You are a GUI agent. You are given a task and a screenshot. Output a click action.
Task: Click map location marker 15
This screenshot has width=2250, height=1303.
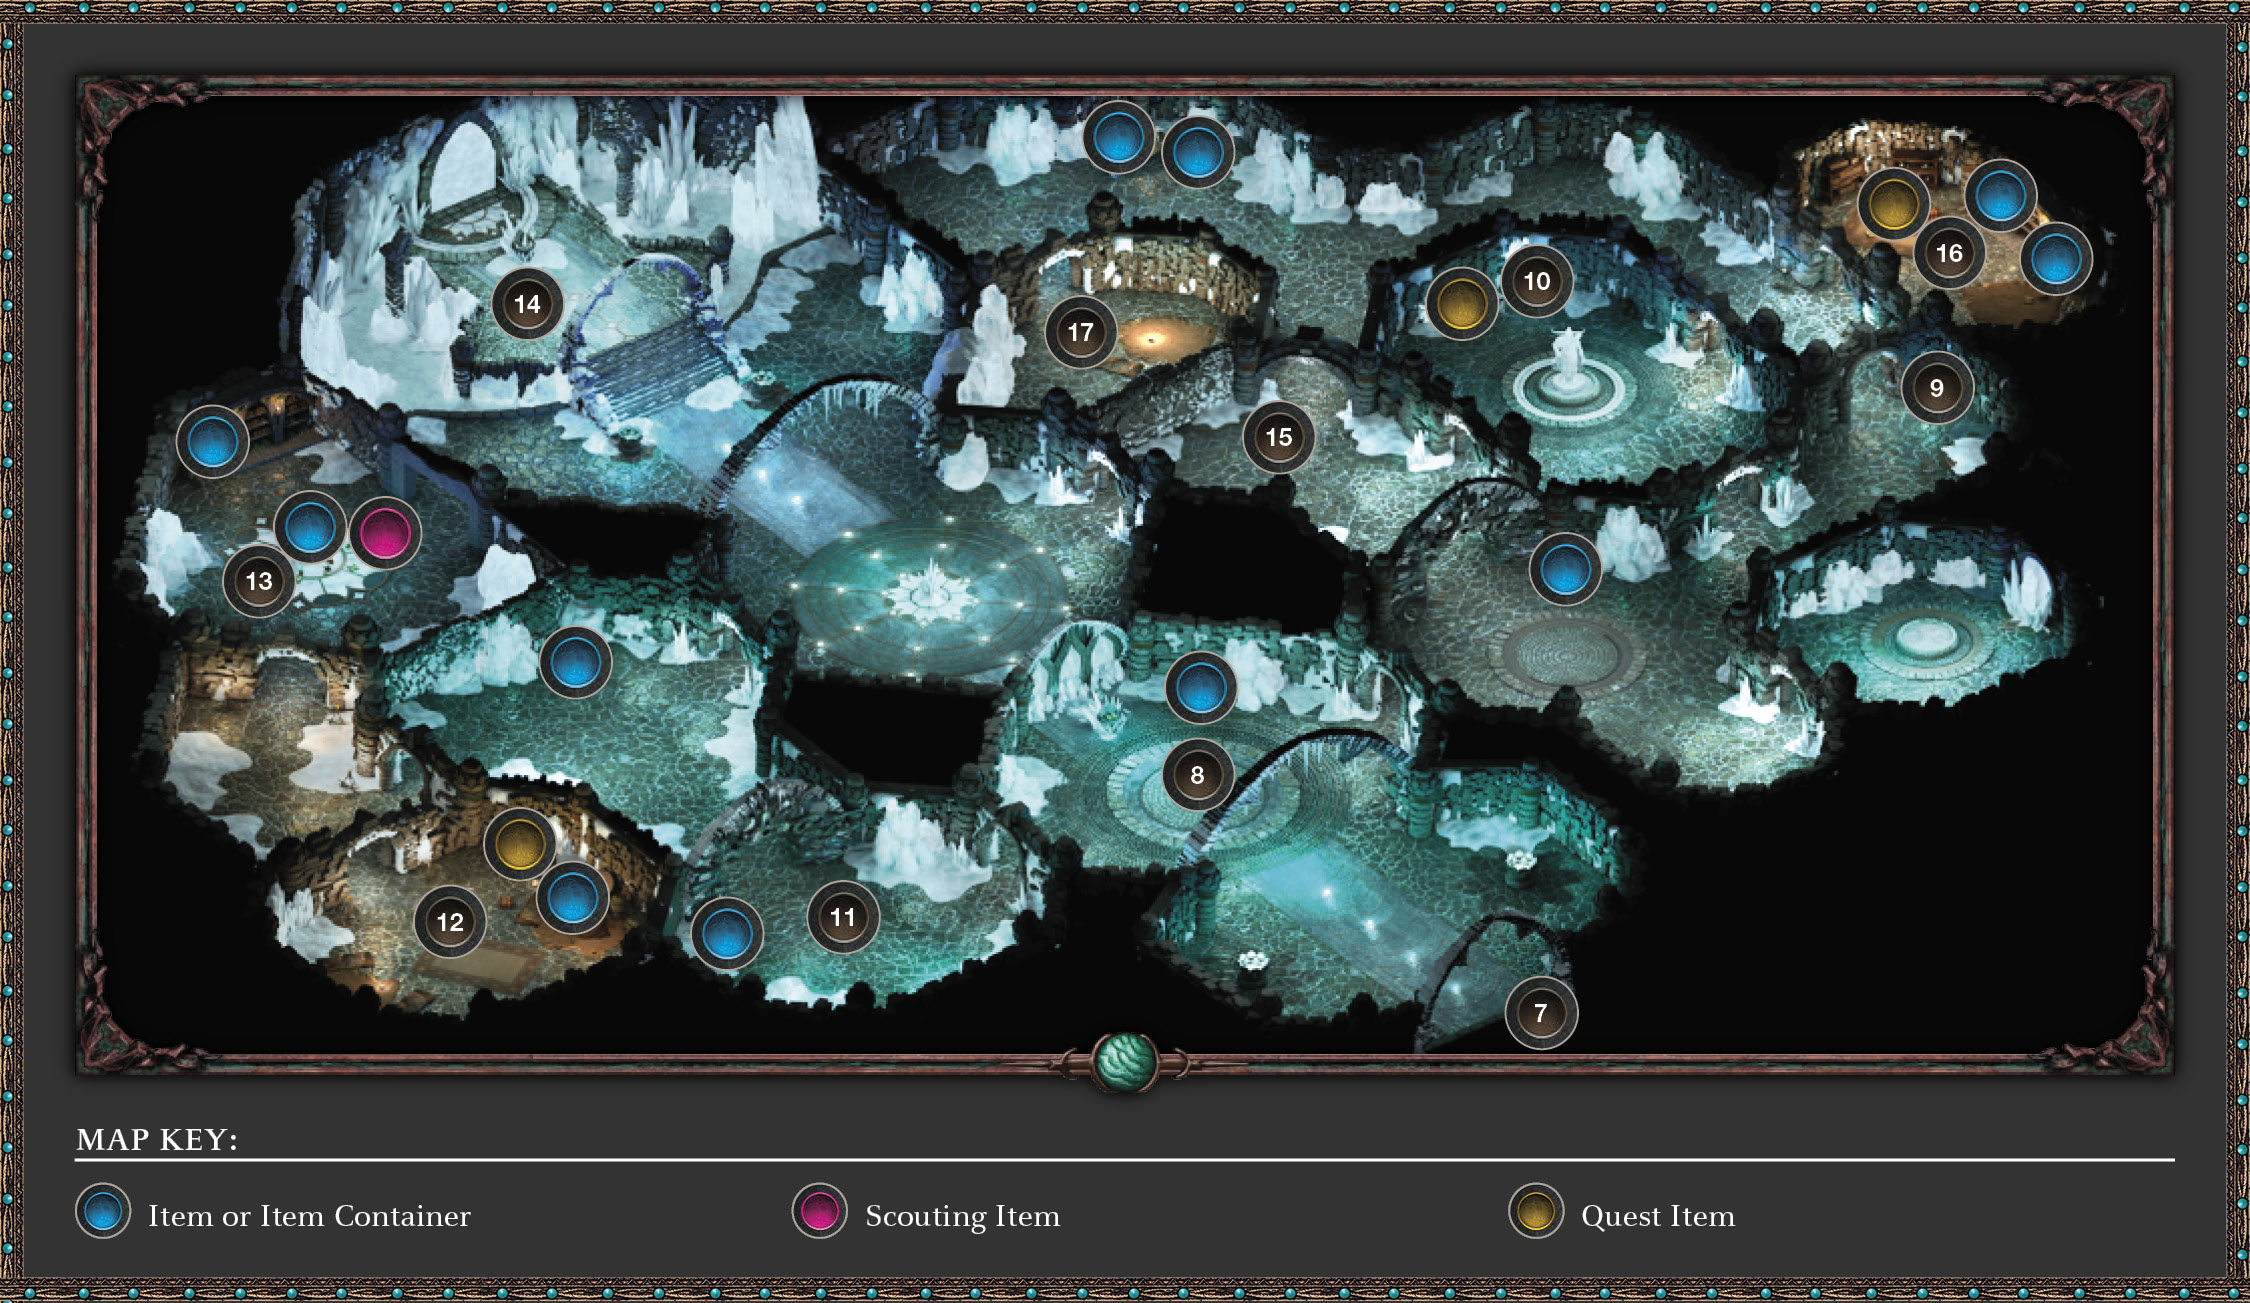point(1279,437)
